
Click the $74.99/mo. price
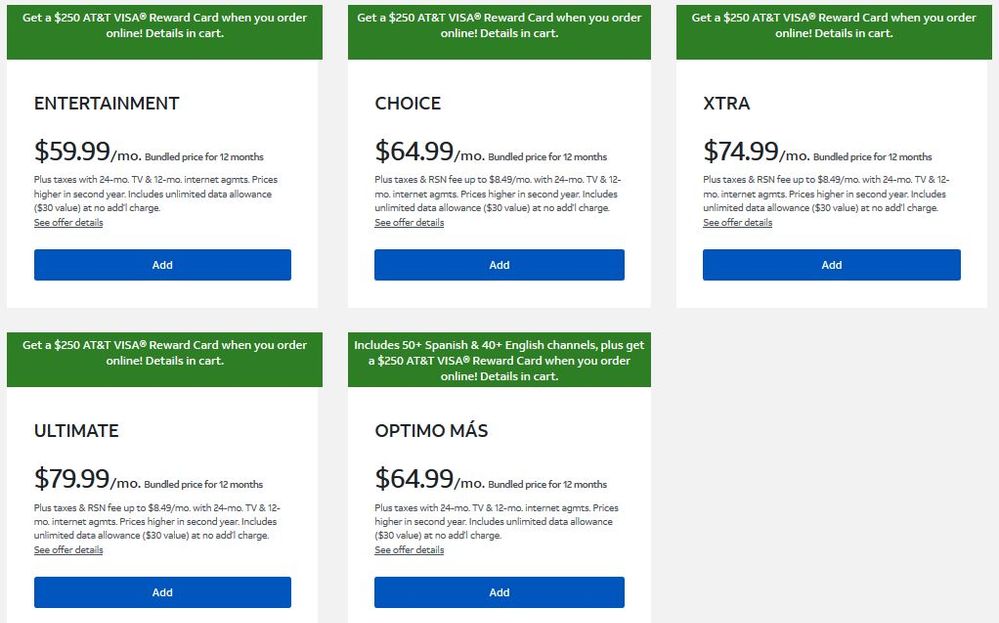coord(756,152)
